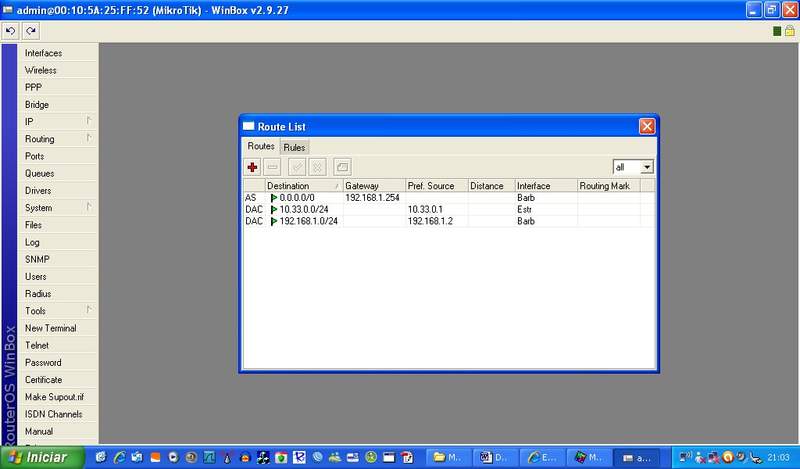Screen dimensions: 800x469
Task: Click the Redo arrow in WinBox toolbar
Action: 31,32
